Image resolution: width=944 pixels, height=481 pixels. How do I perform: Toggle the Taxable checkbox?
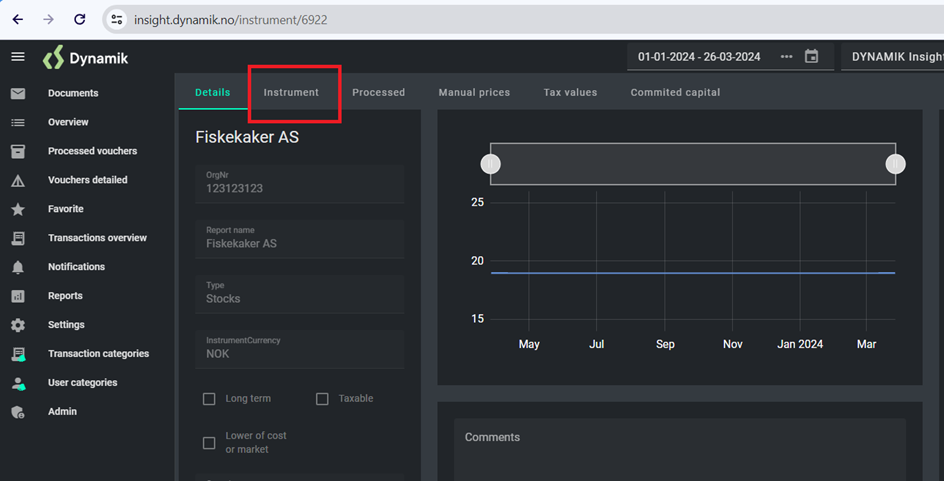(x=322, y=399)
